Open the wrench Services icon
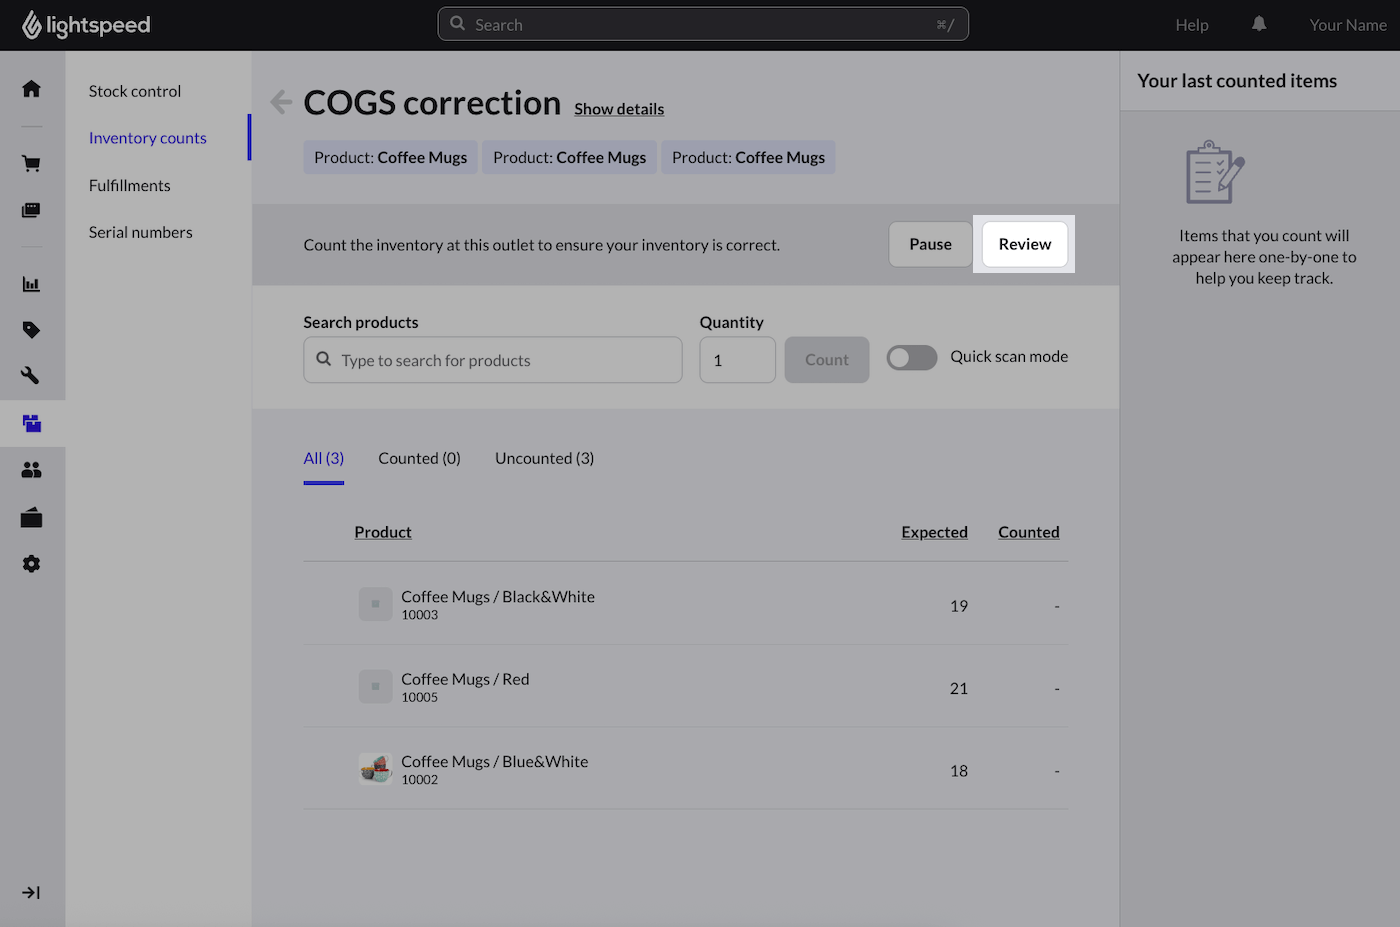The image size is (1400, 927). pyautogui.click(x=31, y=376)
